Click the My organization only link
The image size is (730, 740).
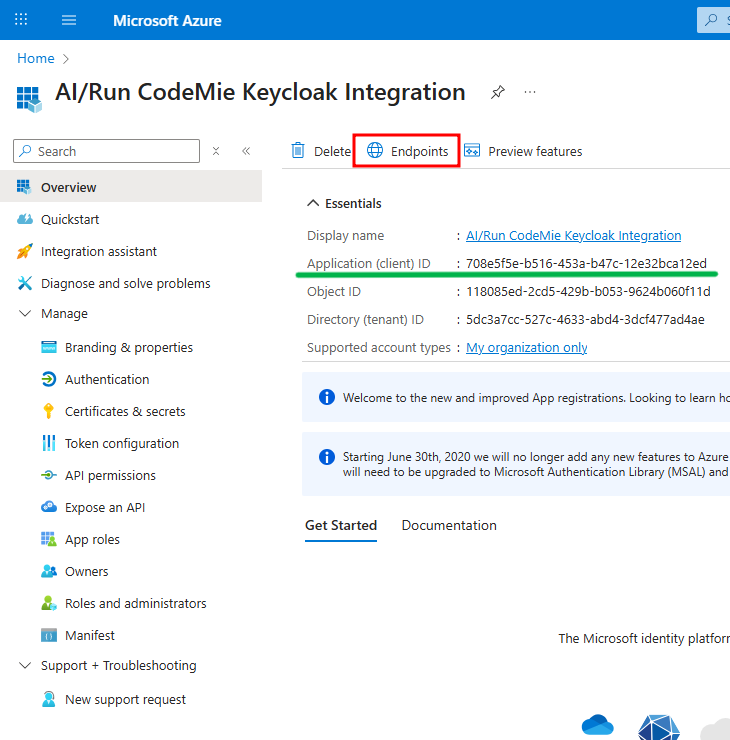pyautogui.click(x=527, y=348)
